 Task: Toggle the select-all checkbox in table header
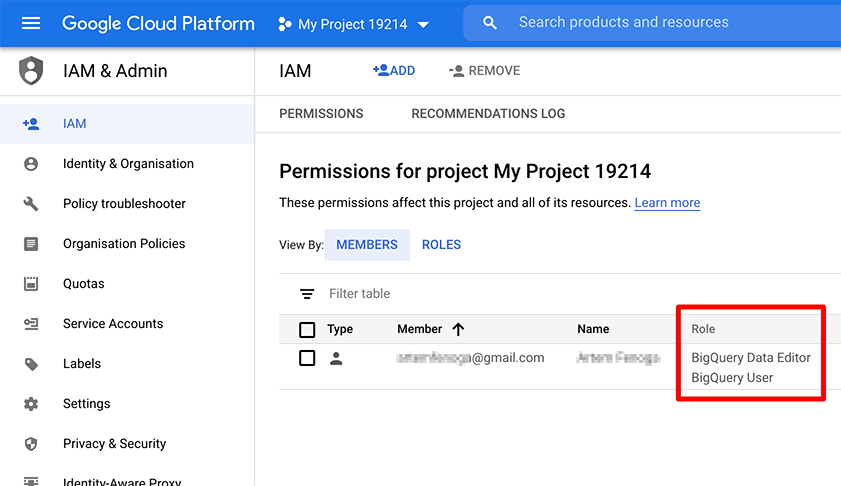click(307, 329)
